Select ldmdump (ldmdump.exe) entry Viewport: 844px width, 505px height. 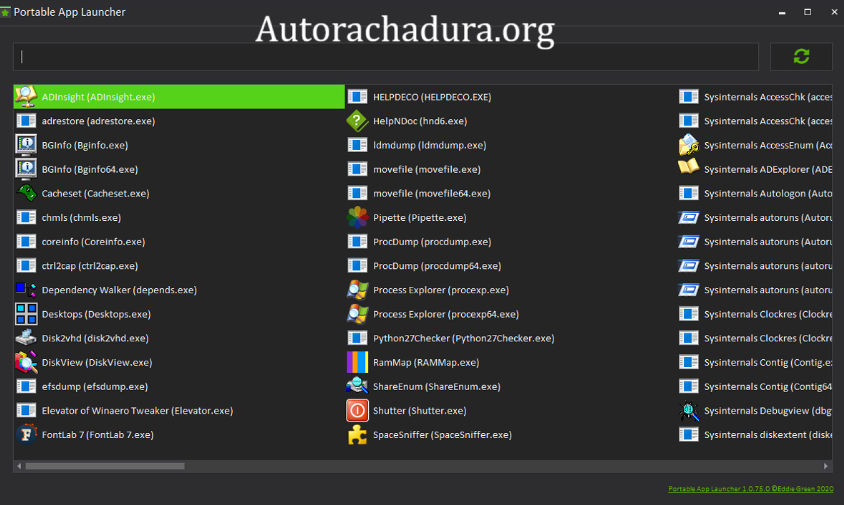[x=510, y=145]
